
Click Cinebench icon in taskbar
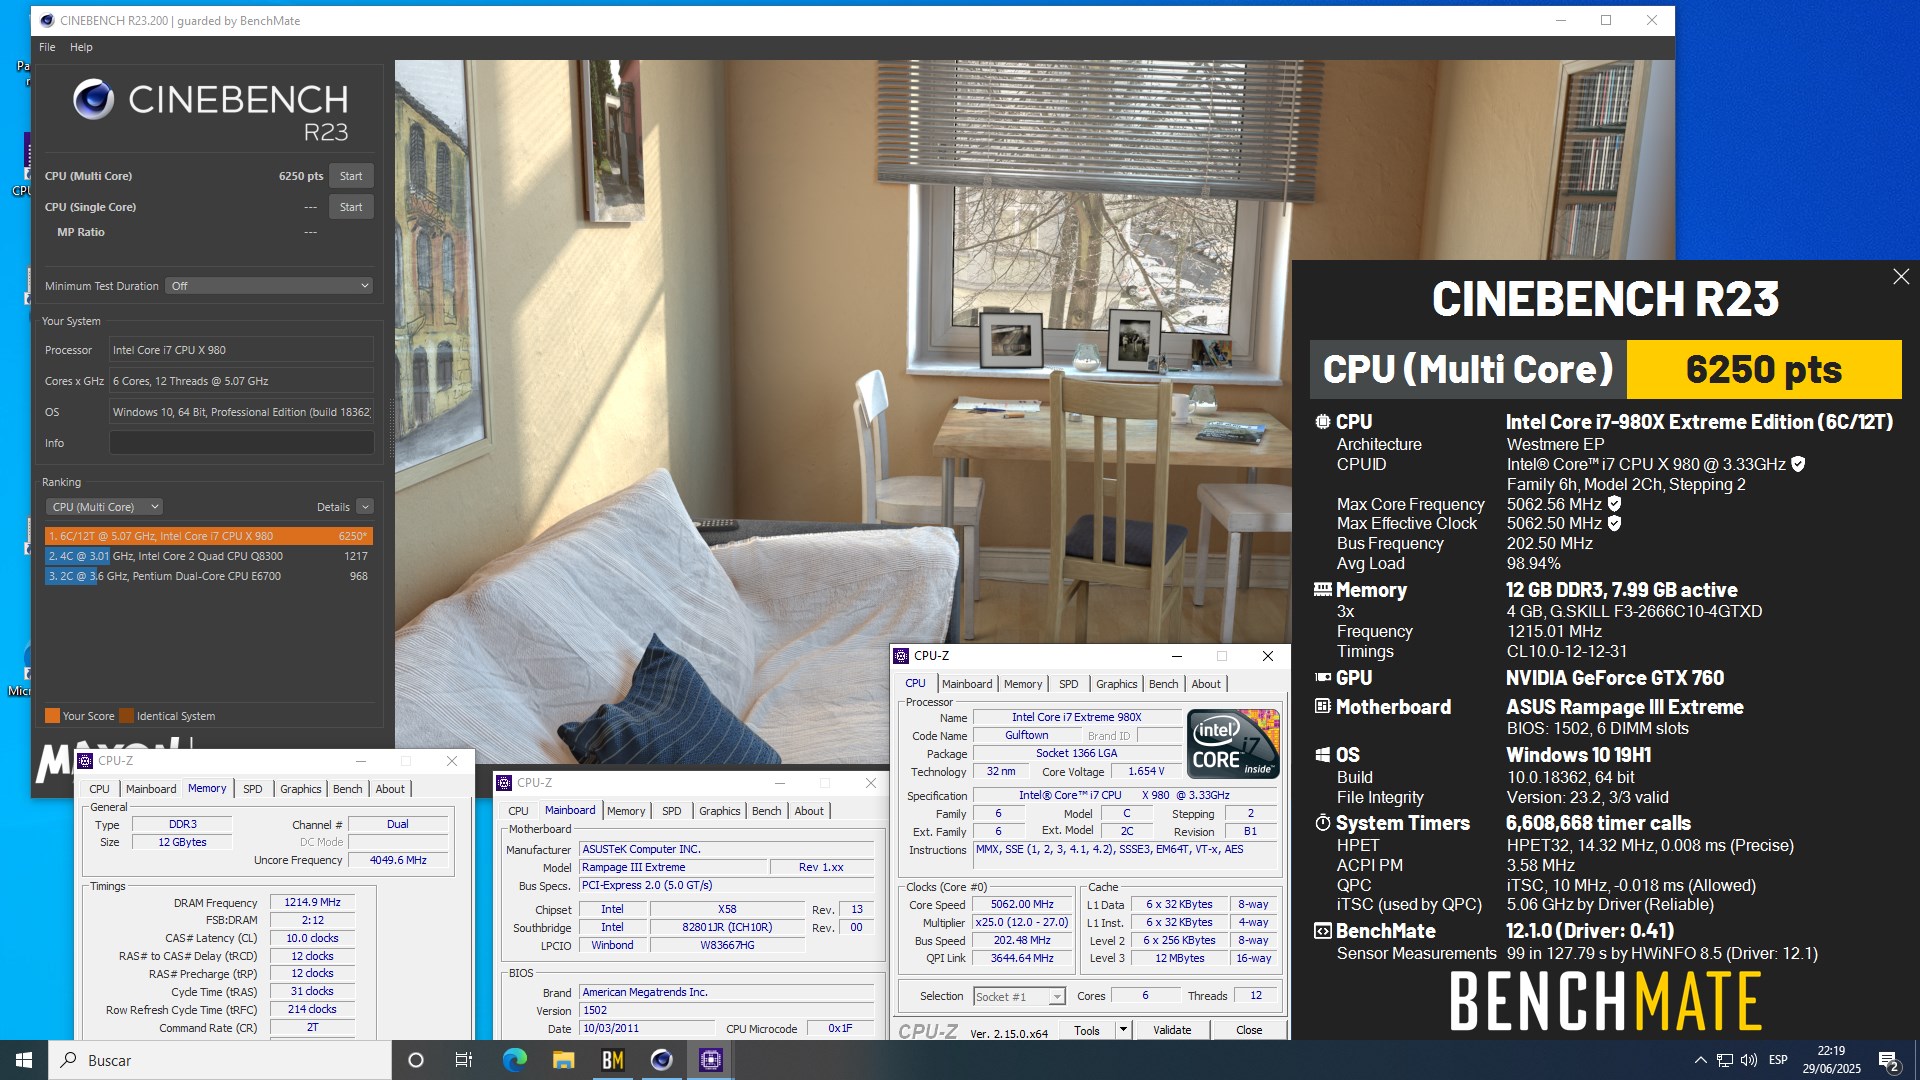661,1060
